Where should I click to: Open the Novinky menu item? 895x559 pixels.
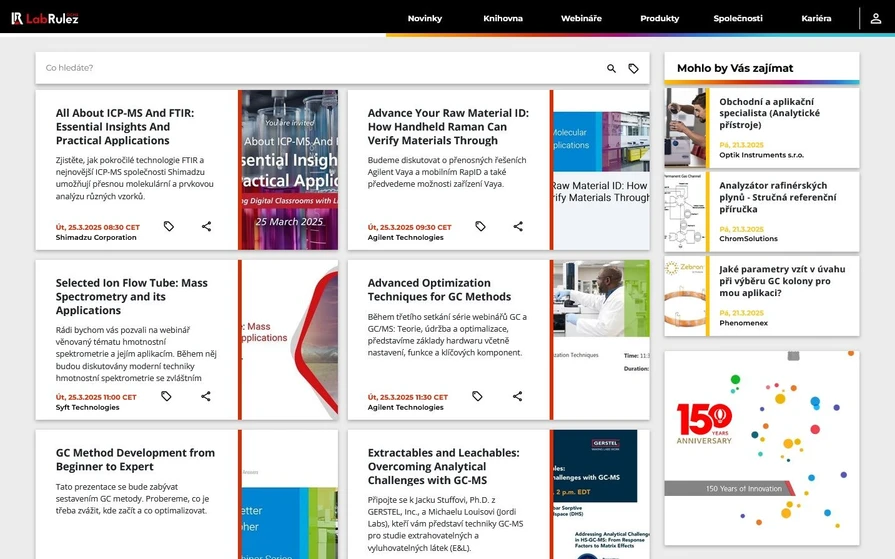click(424, 18)
